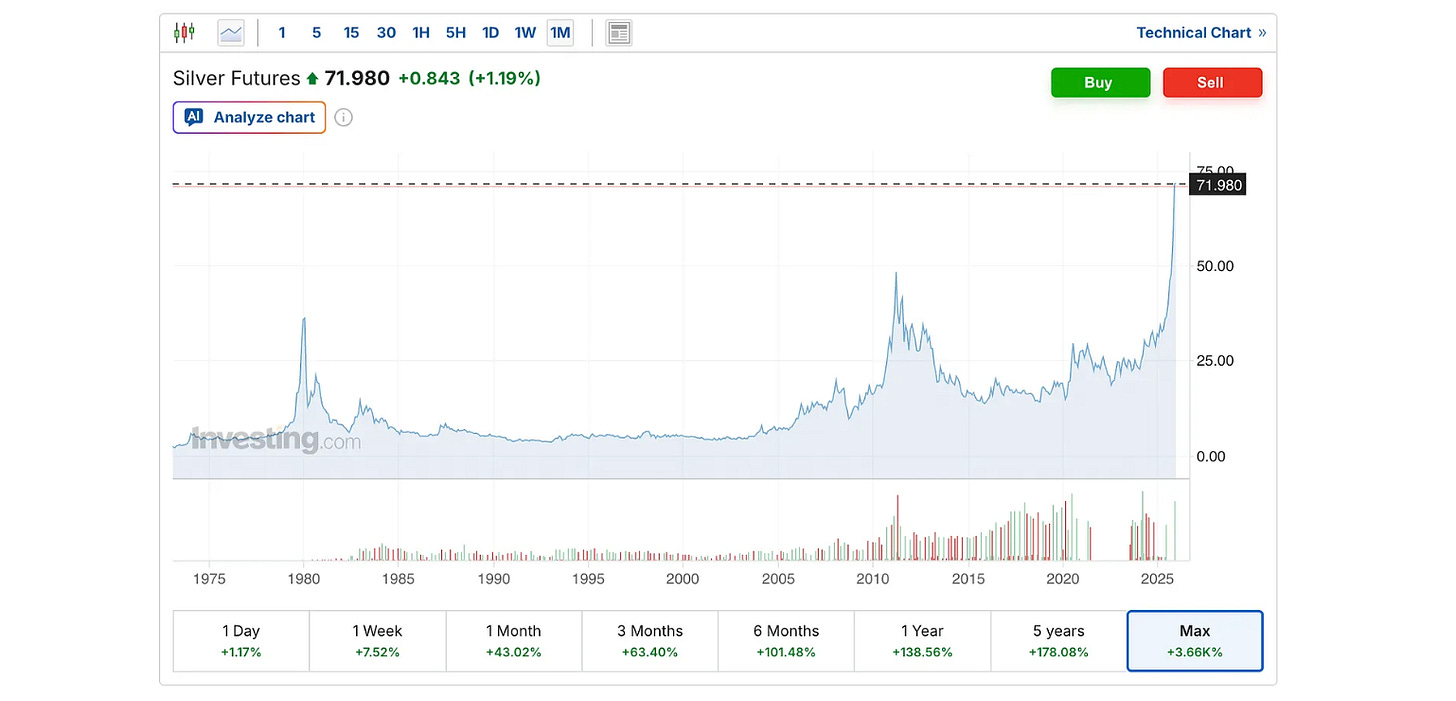The image size is (1456, 701).
Task: Choose the 1H interval
Action: (x=421, y=33)
